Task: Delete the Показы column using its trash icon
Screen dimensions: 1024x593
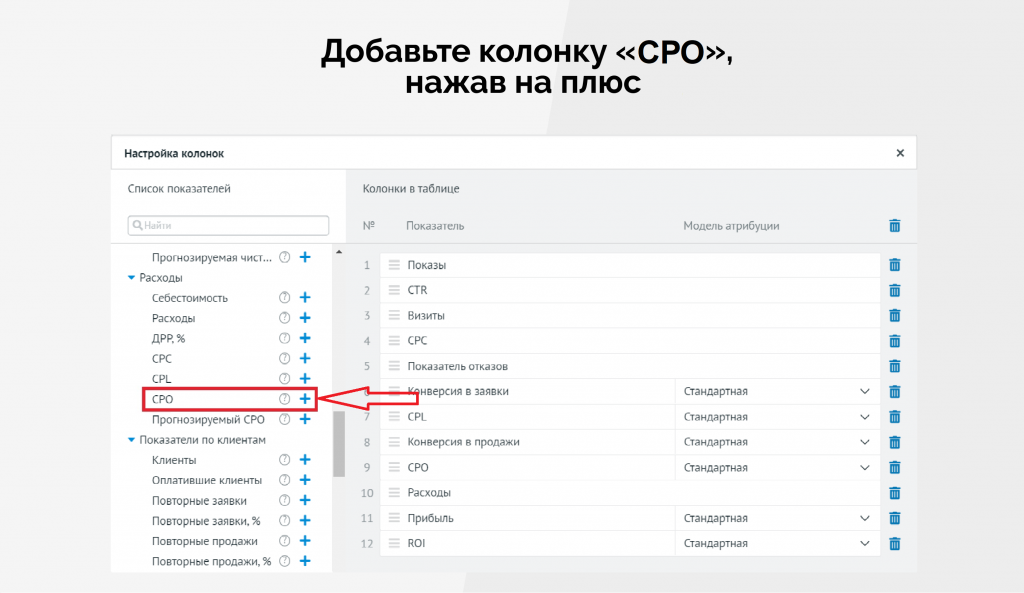Action: (x=895, y=265)
